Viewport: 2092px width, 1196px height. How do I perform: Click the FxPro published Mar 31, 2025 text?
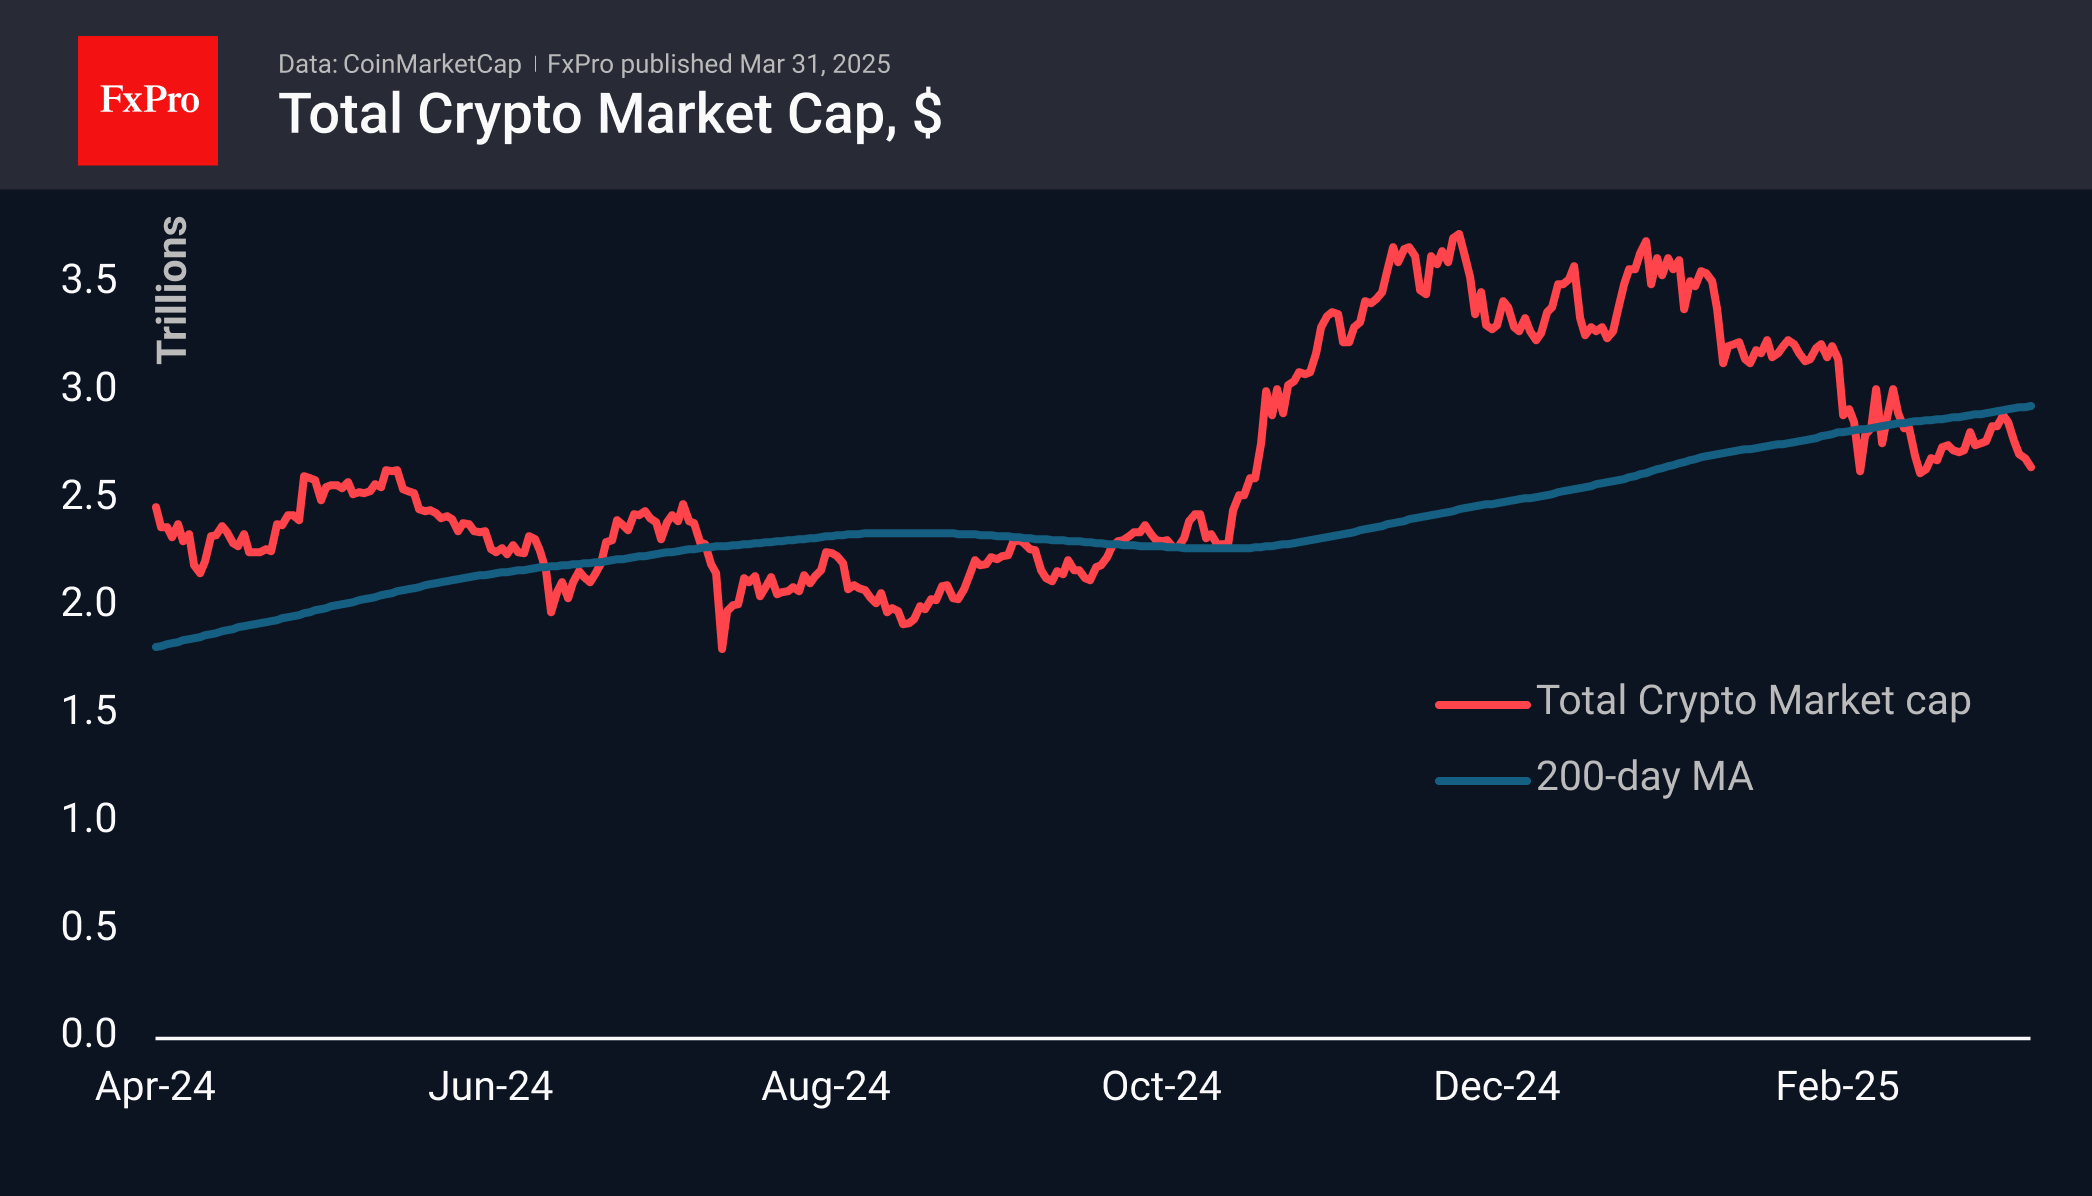[718, 64]
